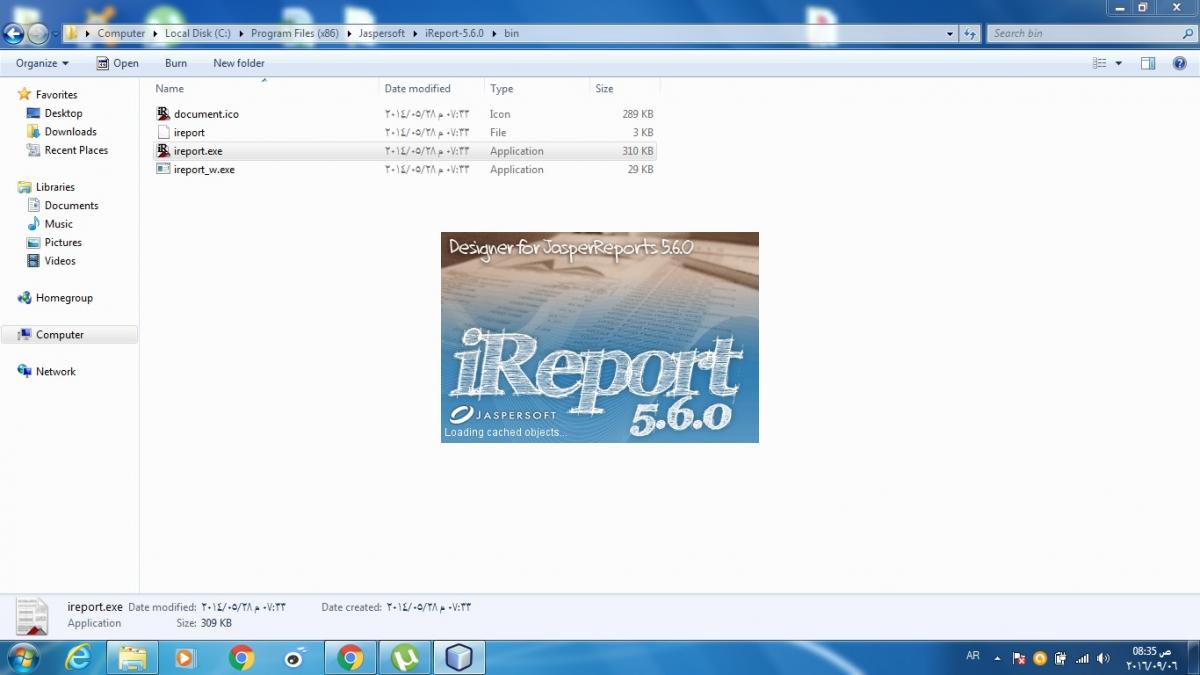Screen dimensions: 1200x675
Task: Select the document.ico file
Action: (163, 113)
